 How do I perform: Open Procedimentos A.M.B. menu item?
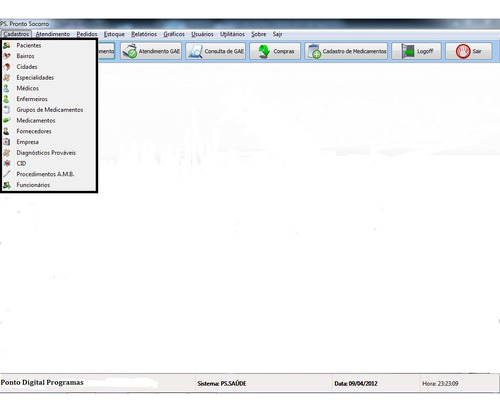pos(49,174)
